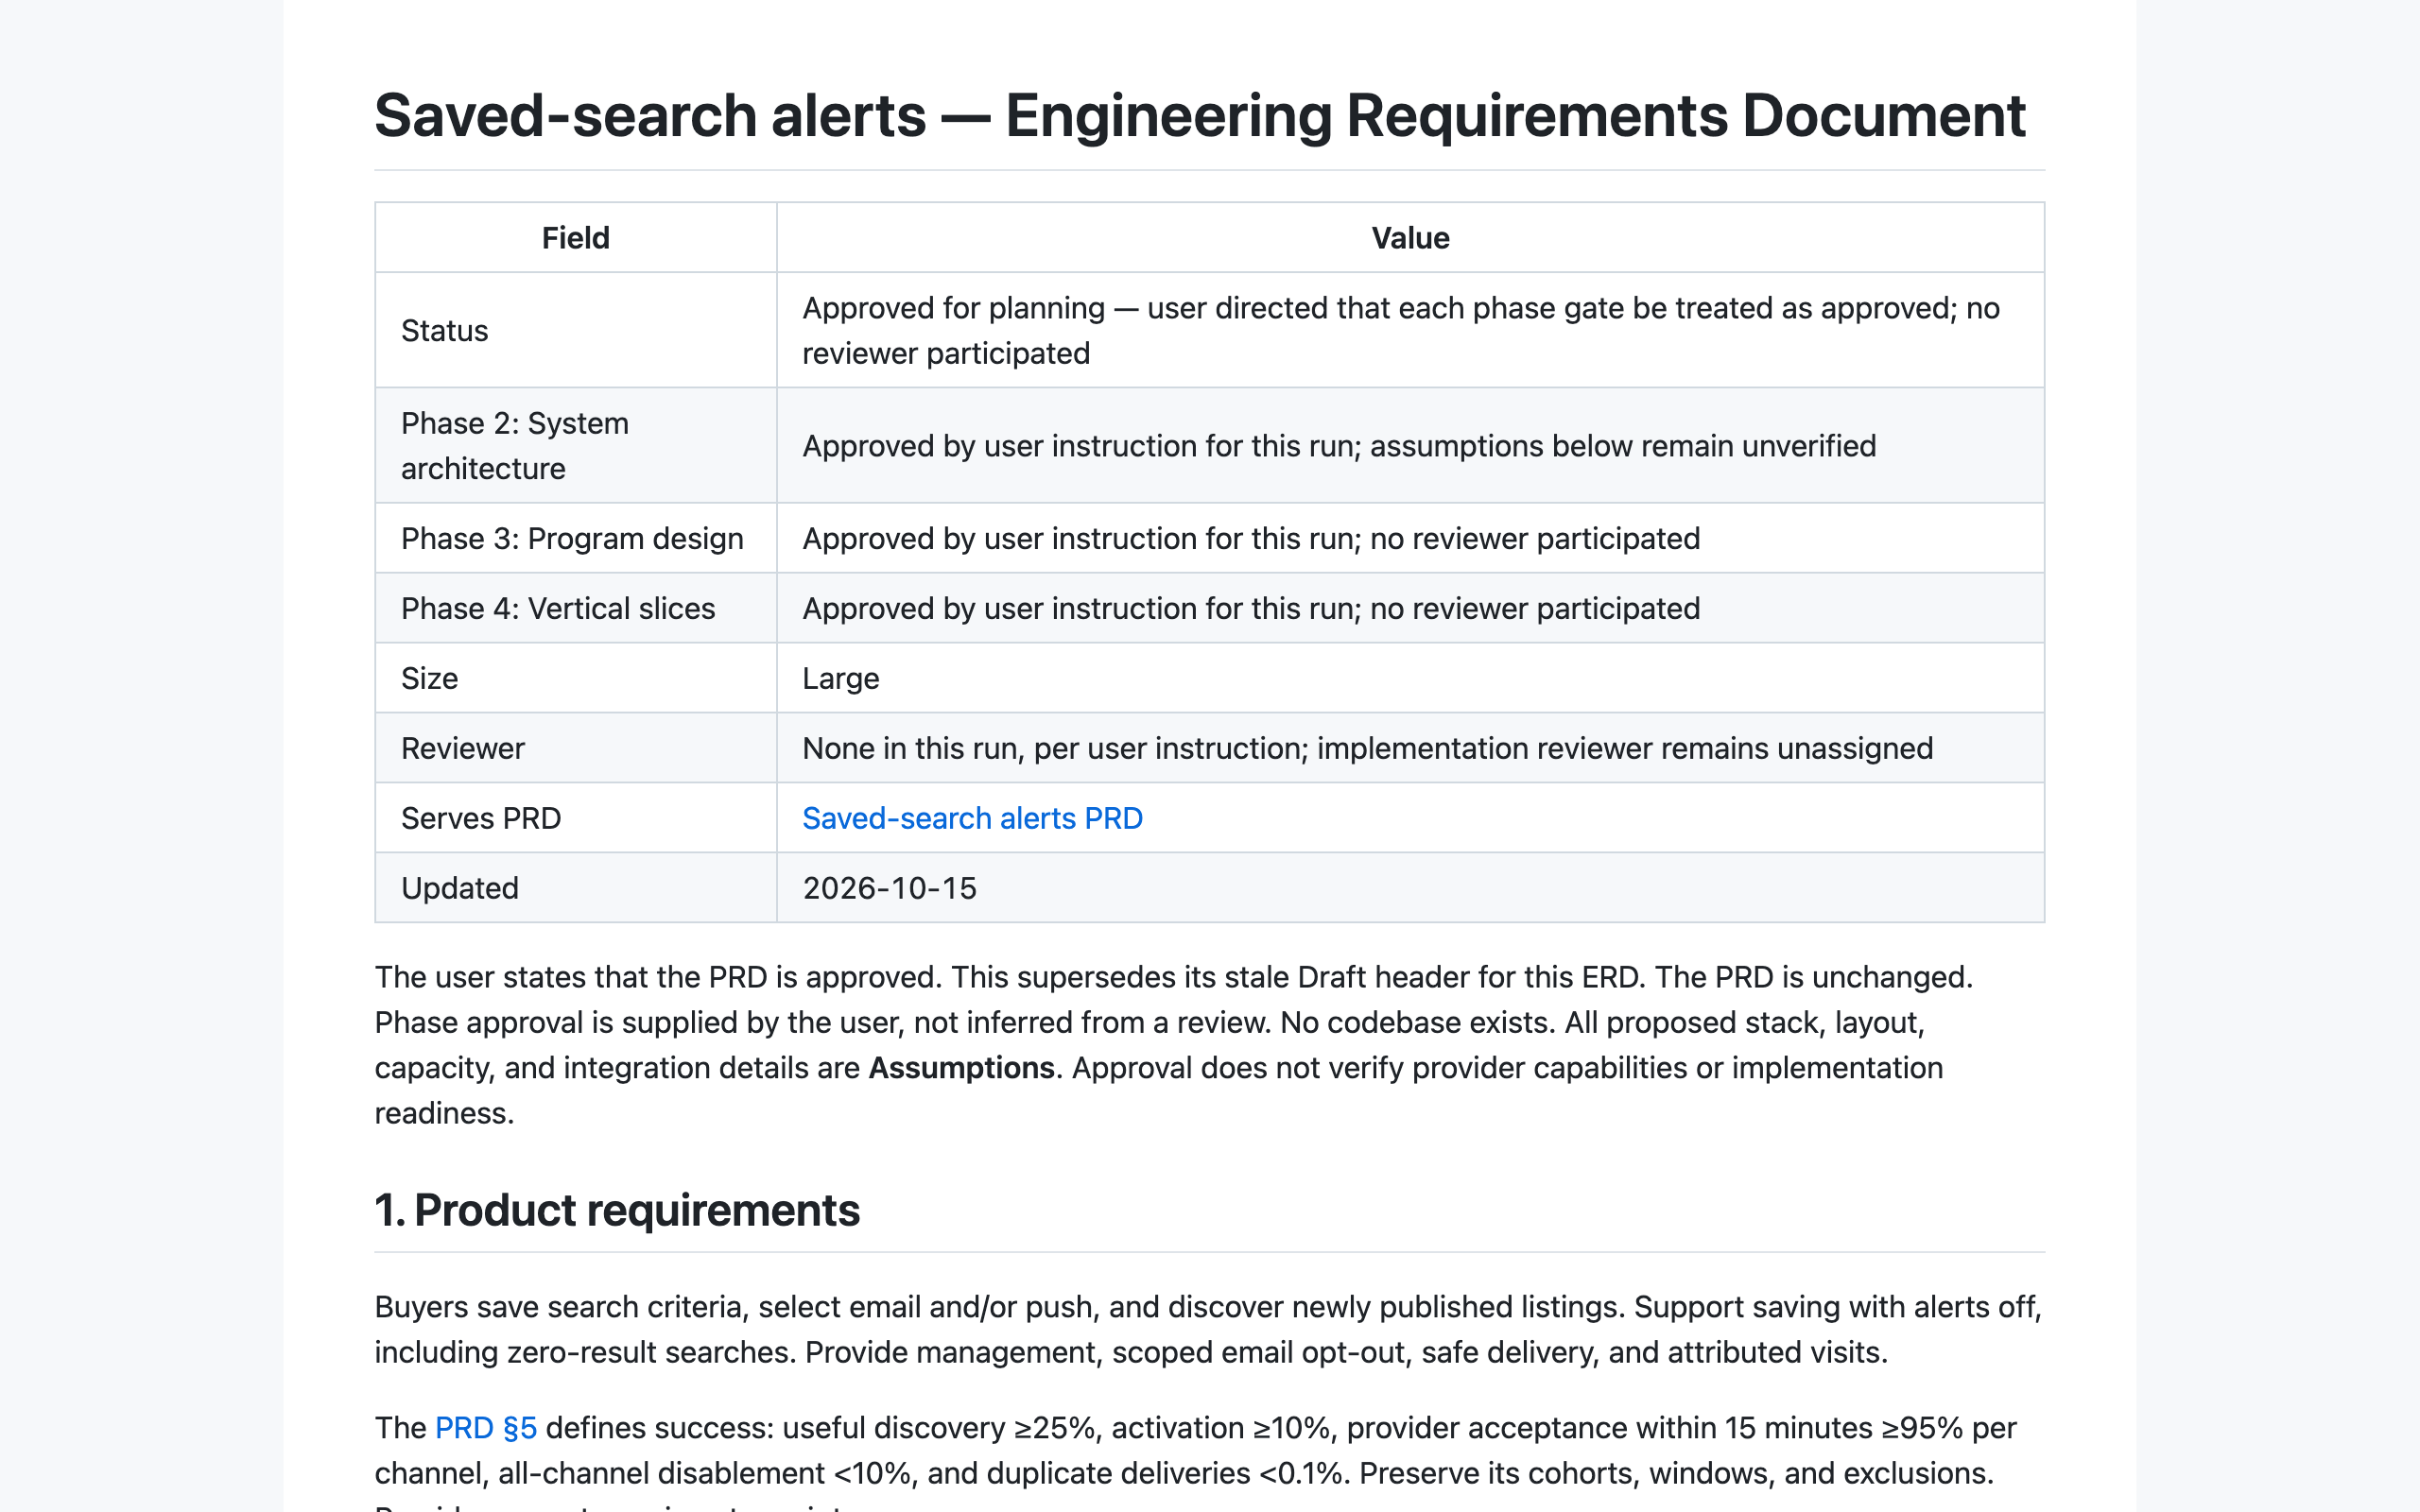
Task: Click paragraph starting 'The user states that'
Action: (x=1174, y=1045)
